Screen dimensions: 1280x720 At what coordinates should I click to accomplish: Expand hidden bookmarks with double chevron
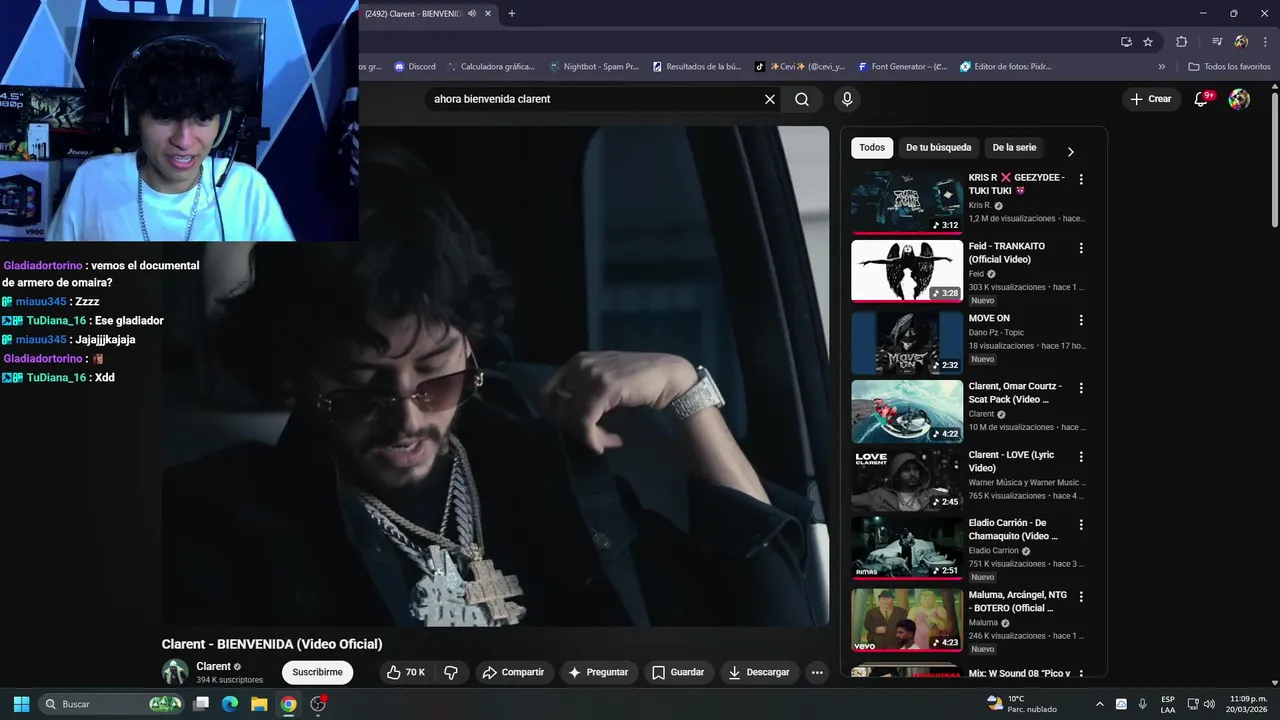1162,67
